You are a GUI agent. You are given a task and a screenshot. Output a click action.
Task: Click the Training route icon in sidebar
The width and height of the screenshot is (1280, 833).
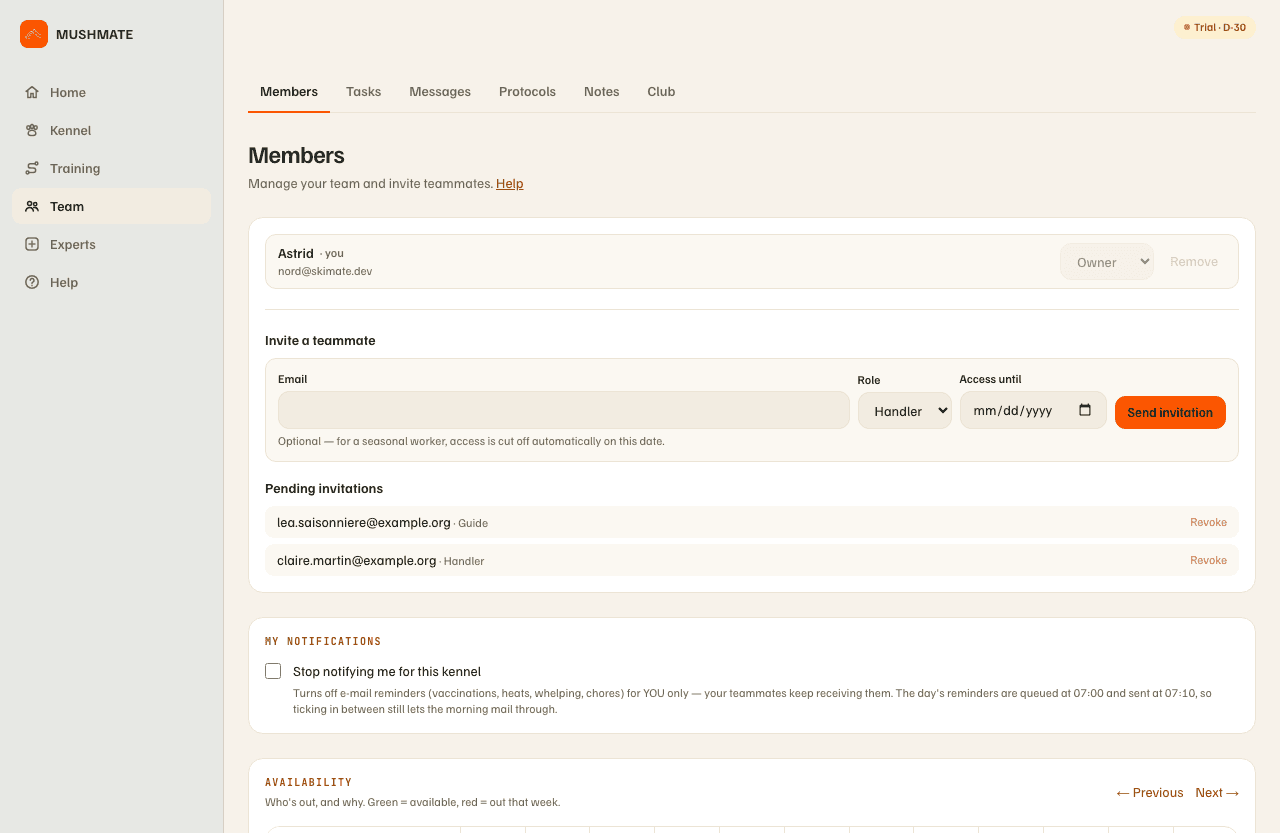(x=32, y=168)
